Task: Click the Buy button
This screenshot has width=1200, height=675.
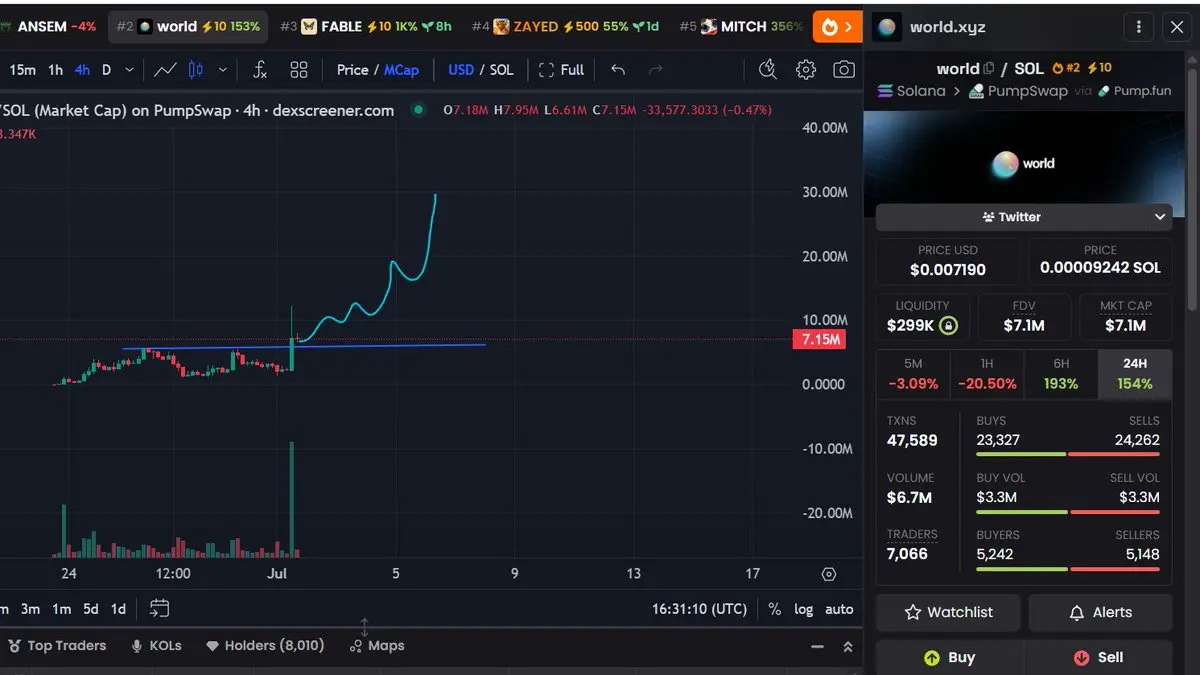Action: pos(948,657)
